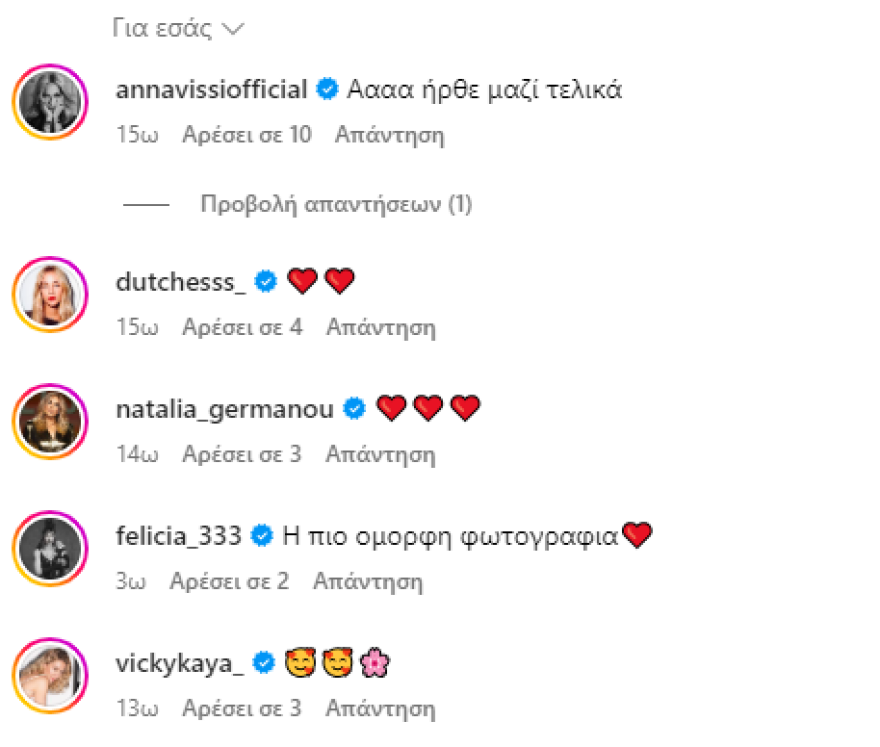Expand the 'Για εσάς' sorting dropdown
This screenshot has width=880, height=747.
click(x=178, y=28)
